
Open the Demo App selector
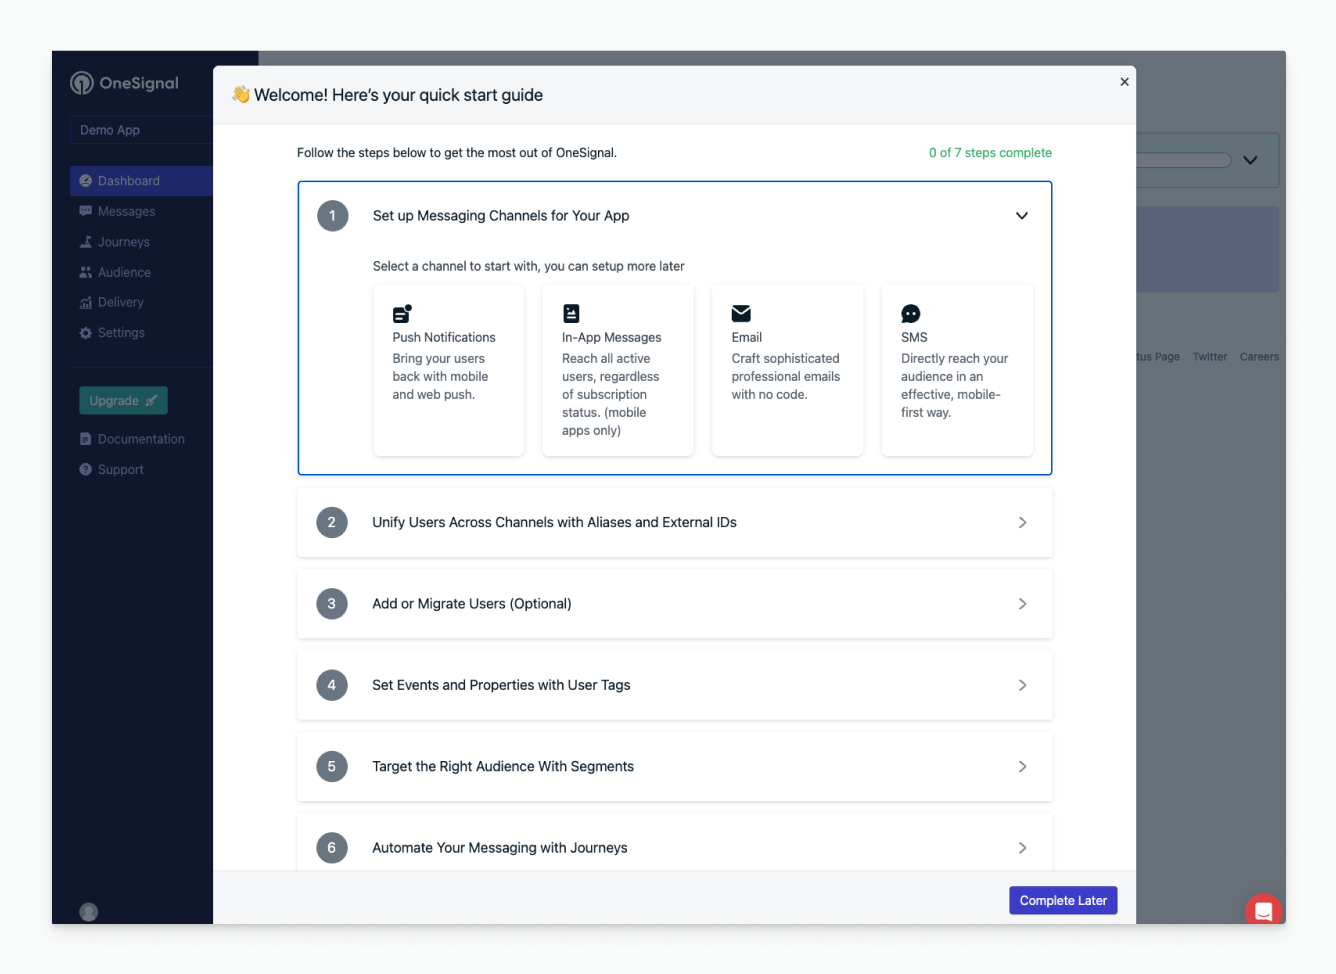[x=141, y=130]
